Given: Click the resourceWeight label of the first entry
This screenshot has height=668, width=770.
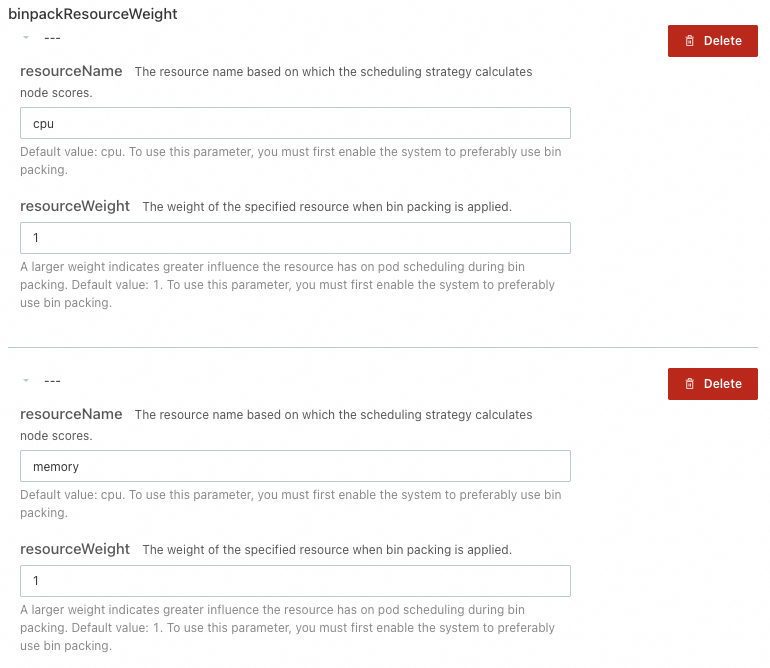Looking at the screenshot, I should (75, 206).
